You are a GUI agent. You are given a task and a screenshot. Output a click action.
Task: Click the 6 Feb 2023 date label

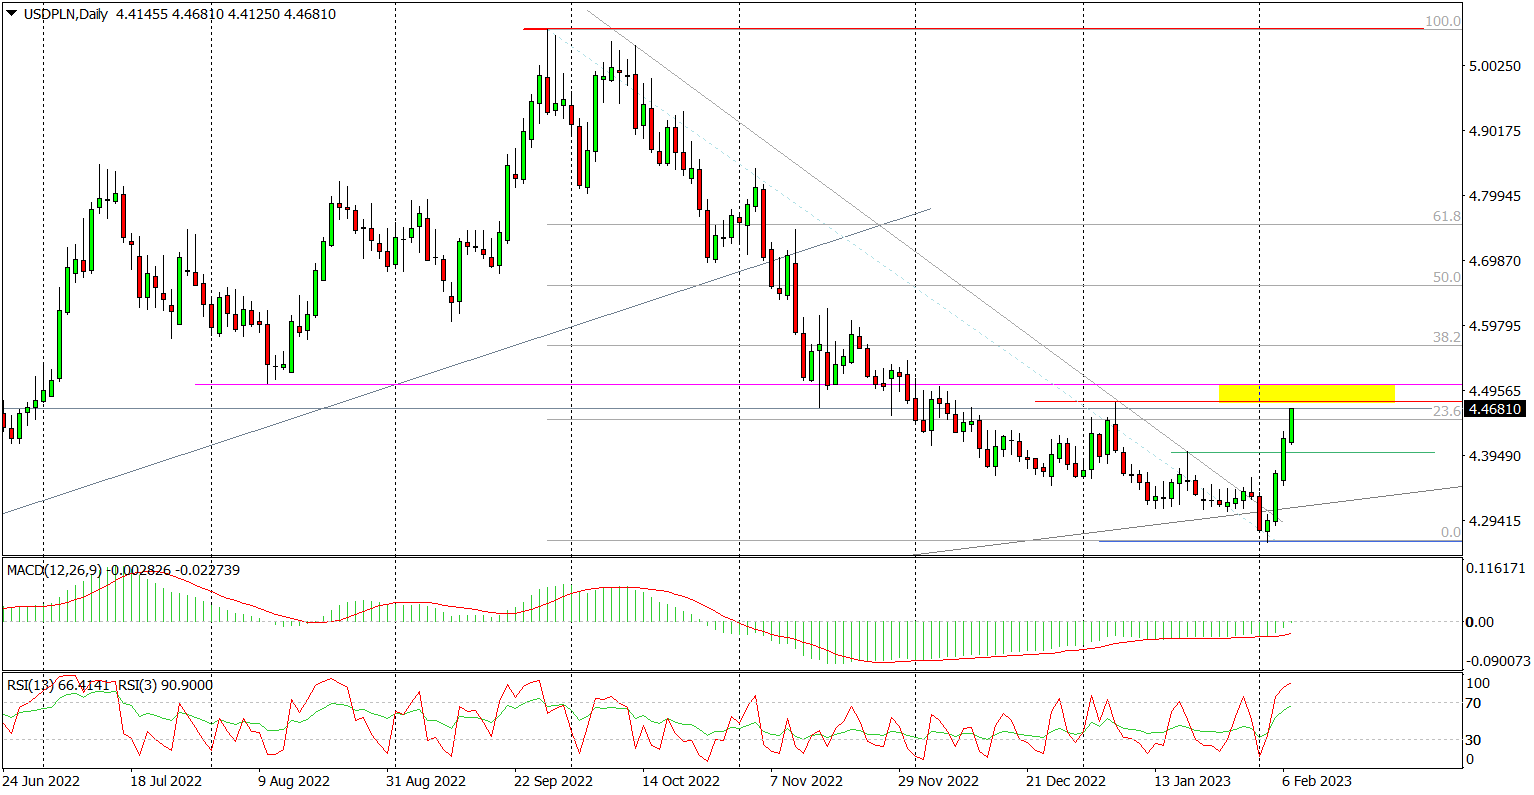(x=1317, y=779)
